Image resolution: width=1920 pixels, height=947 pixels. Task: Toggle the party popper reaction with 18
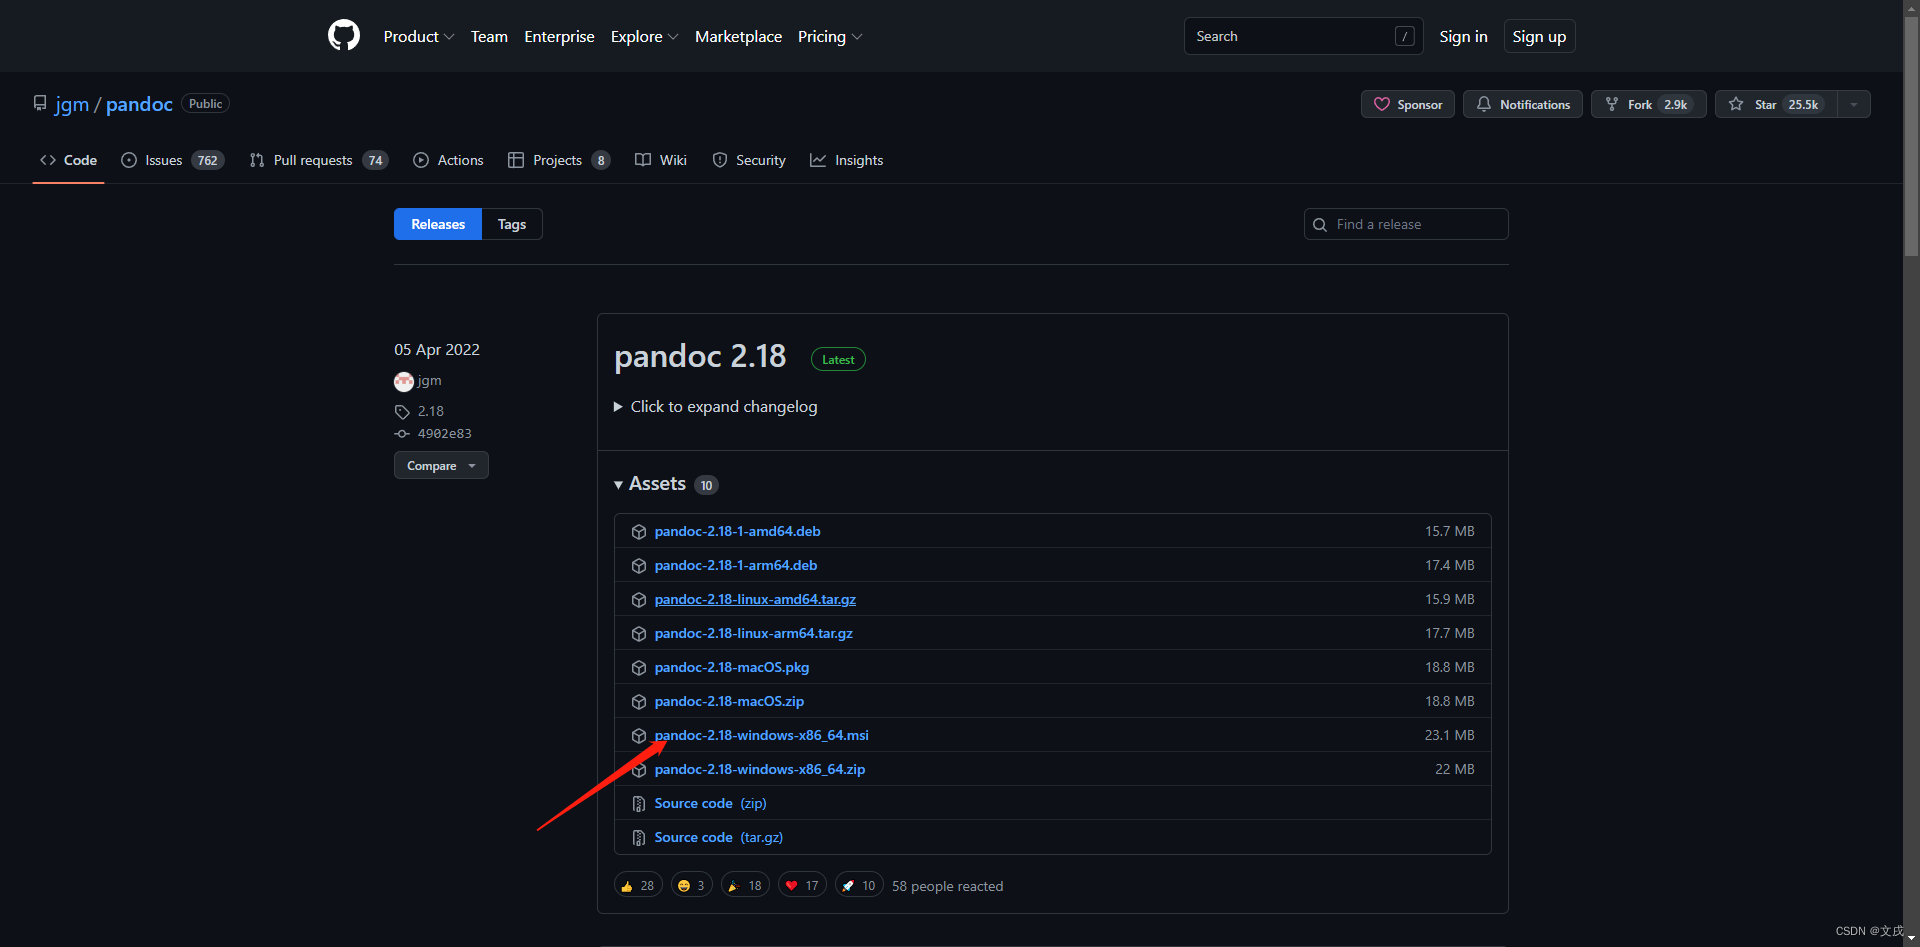coord(745,885)
